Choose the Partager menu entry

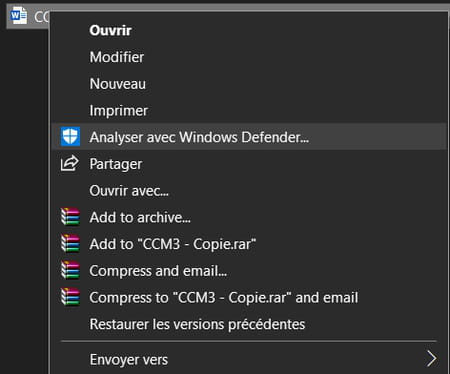pyautogui.click(x=249, y=164)
